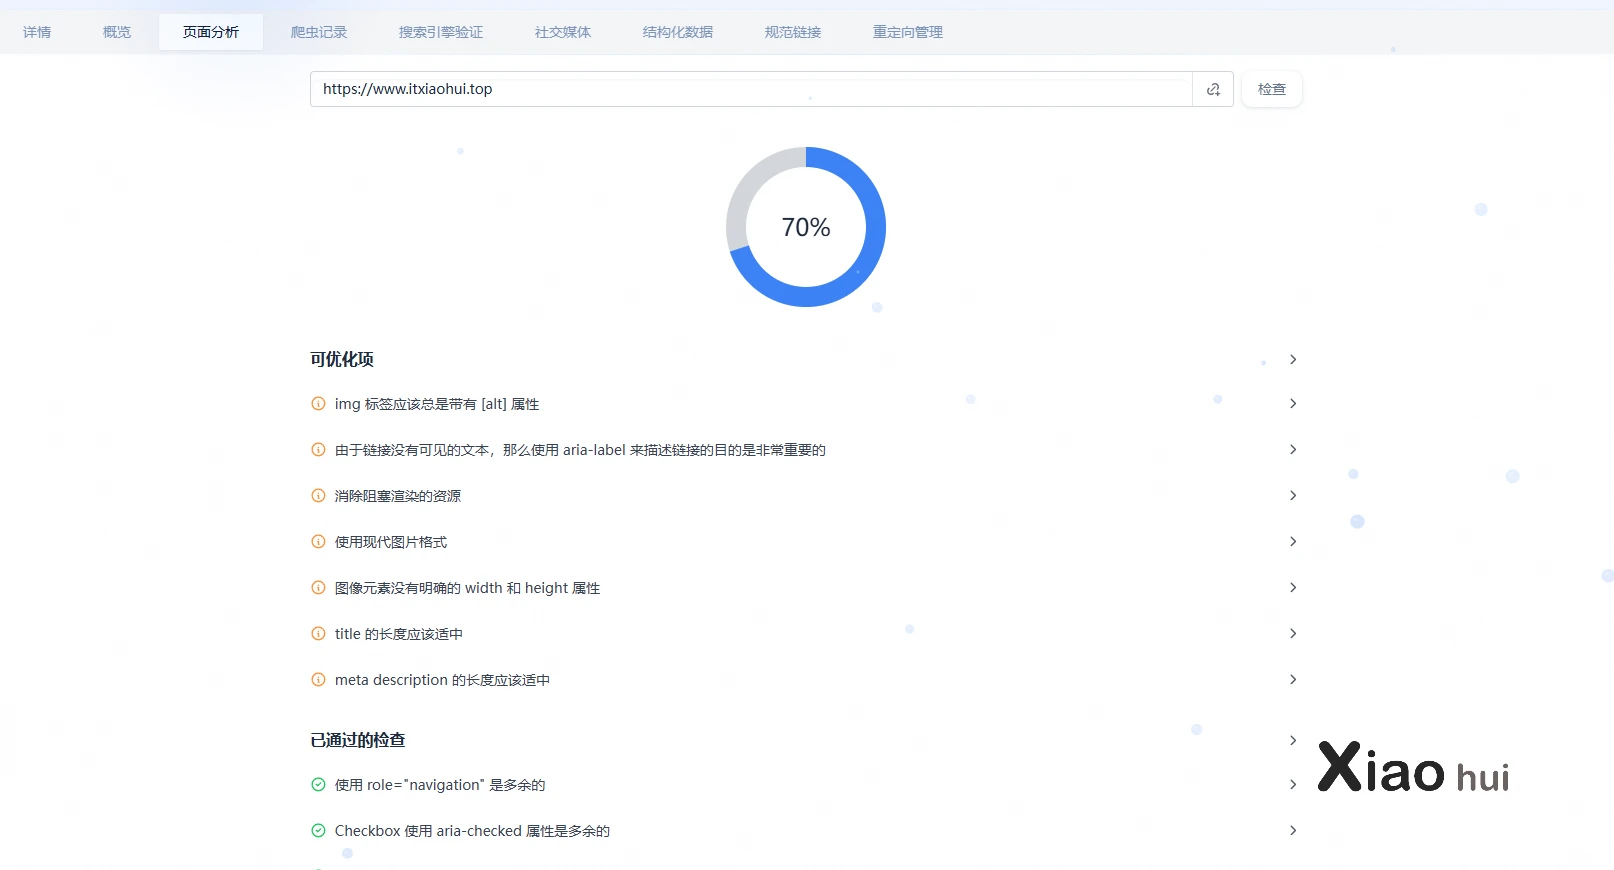The width and height of the screenshot is (1614, 870).
Task: Click the warning icon beside title 的长度应该适中
Action: pos(318,634)
